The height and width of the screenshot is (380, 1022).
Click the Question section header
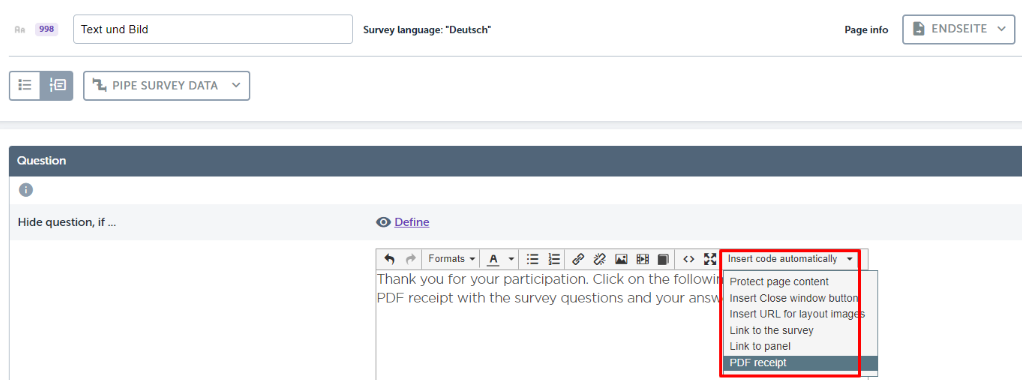(x=516, y=160)
